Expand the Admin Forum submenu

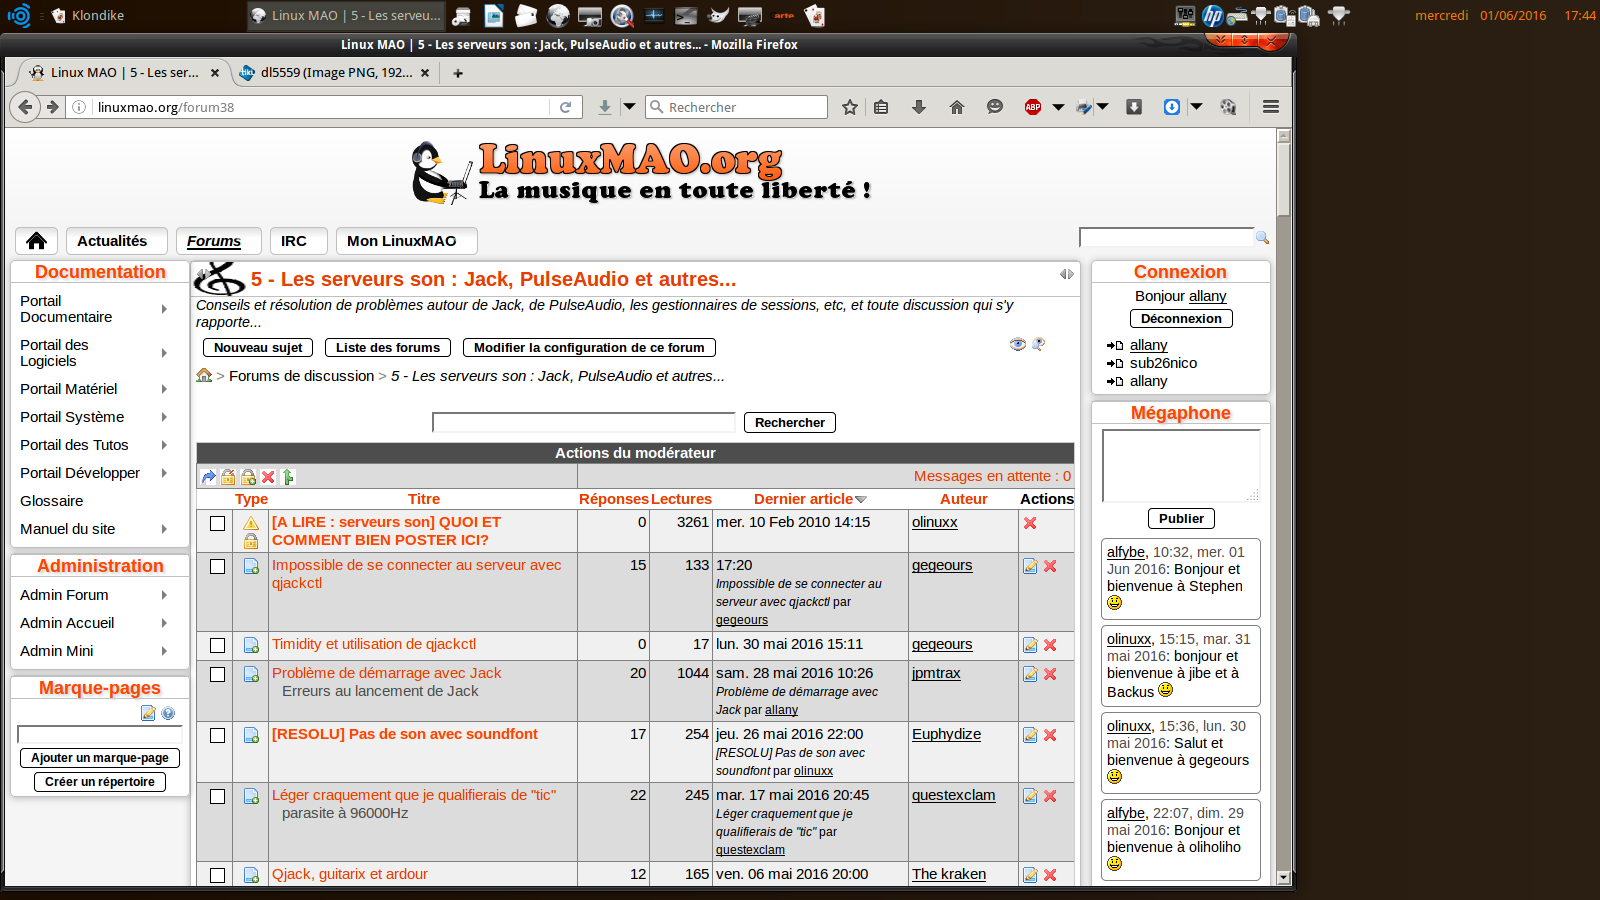coord(164,595)
